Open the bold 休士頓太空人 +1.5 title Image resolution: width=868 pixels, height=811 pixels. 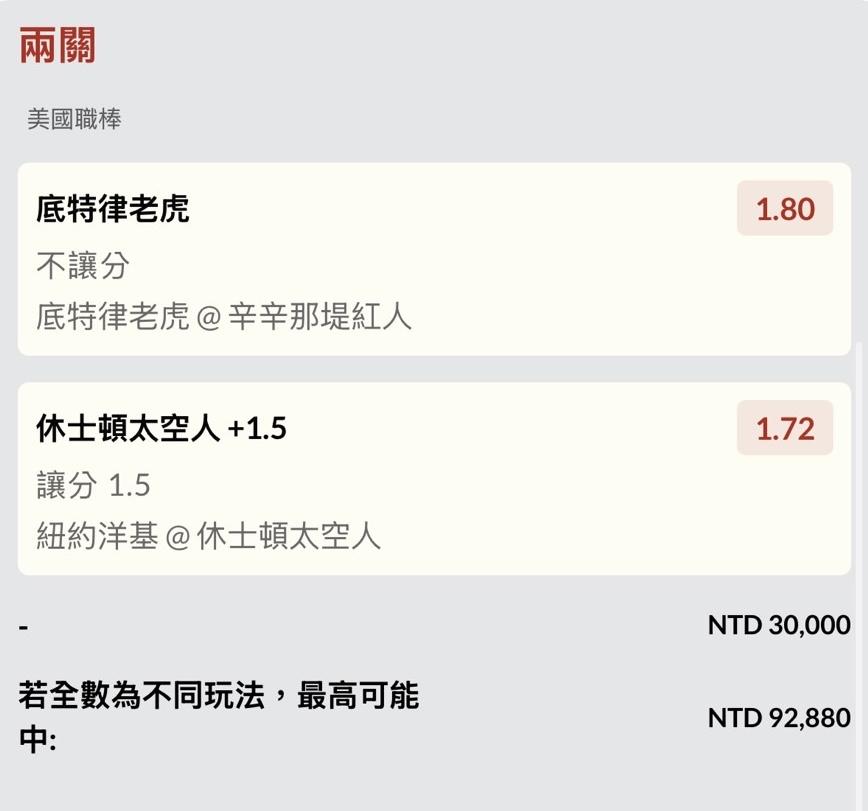pos(161,428)
